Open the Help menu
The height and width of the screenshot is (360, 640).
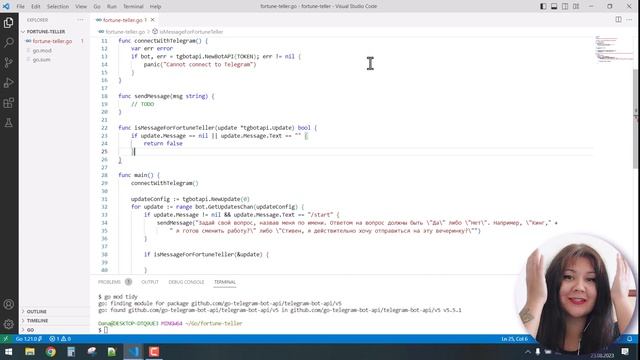[x=156, y=7]
